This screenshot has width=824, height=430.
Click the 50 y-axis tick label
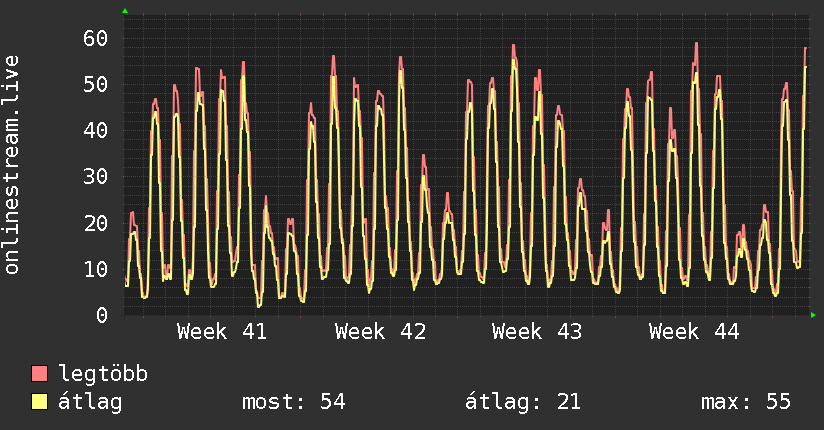coord(96,84)
